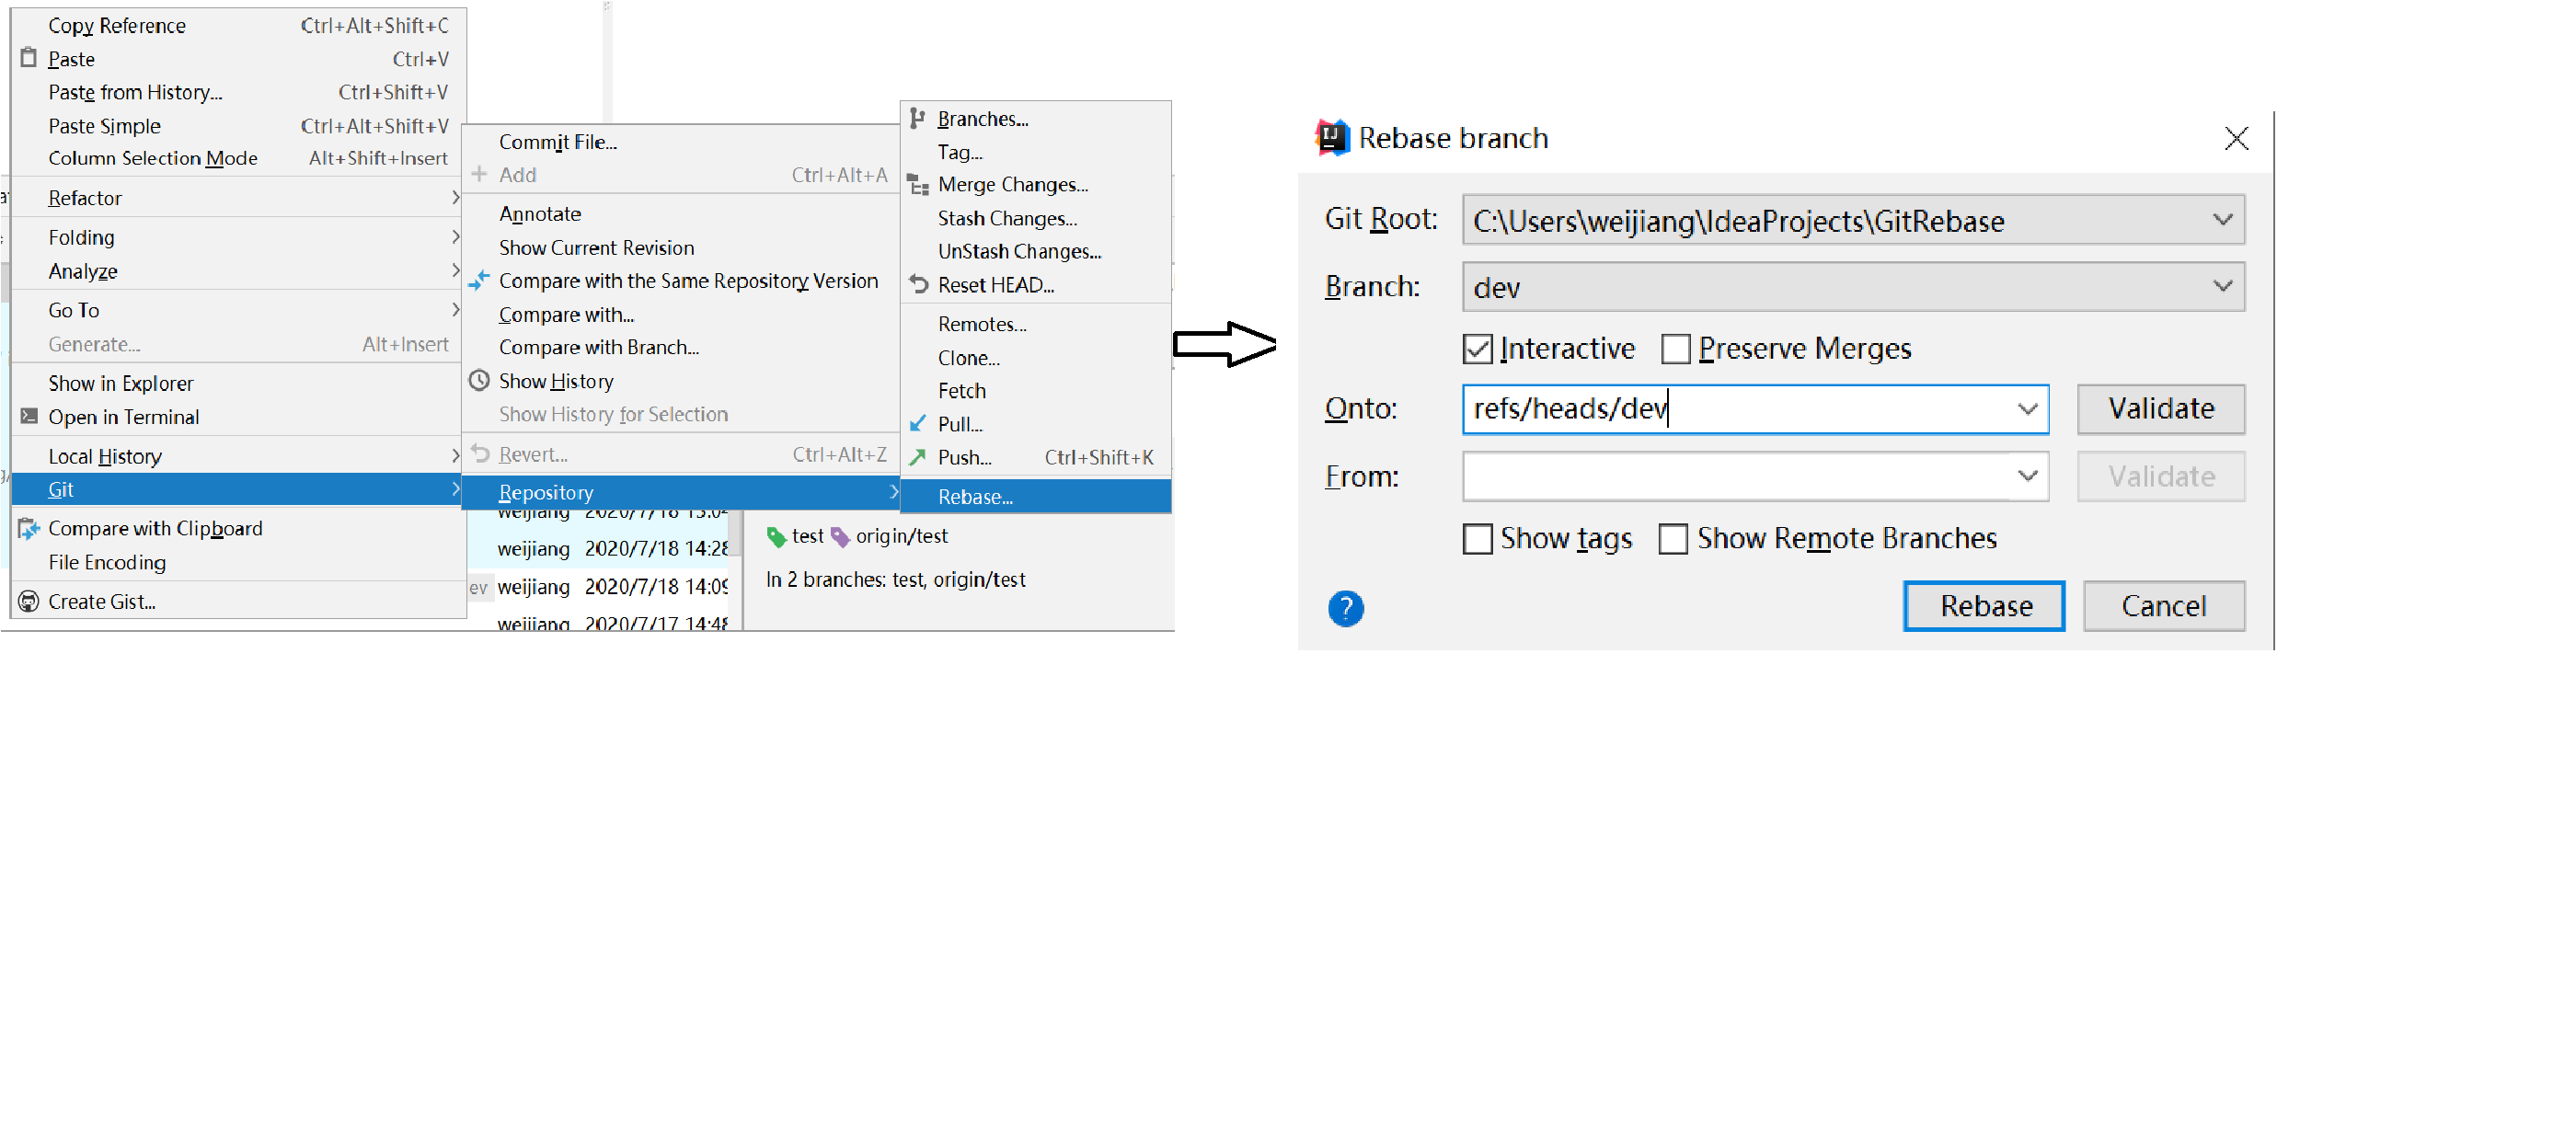Expand the Local History submenu
The image size is (2576, 1124).
[238, 455]
